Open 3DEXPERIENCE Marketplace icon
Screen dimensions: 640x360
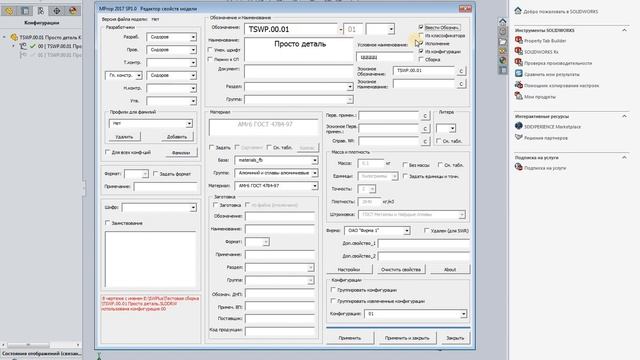(519, 126)
